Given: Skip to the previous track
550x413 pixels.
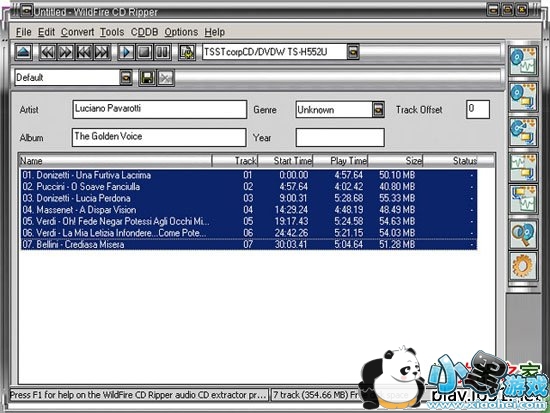Looking at the screenshot, I should click(x=84, y=52).
